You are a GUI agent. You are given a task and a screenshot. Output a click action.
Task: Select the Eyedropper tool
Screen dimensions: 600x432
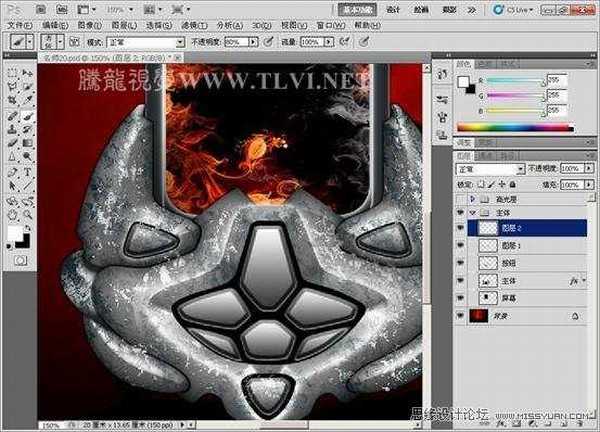point(27,100)
